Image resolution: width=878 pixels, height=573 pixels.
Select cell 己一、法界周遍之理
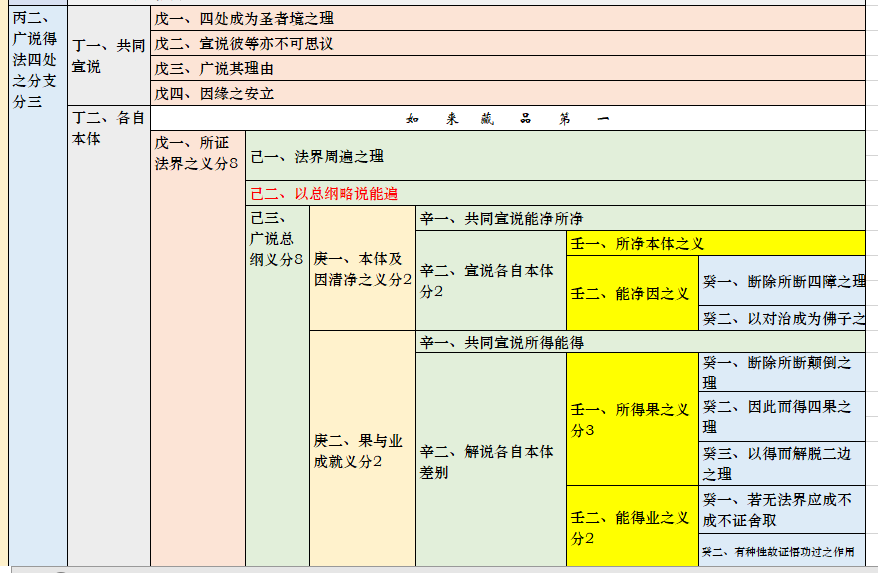pos(555,156)
